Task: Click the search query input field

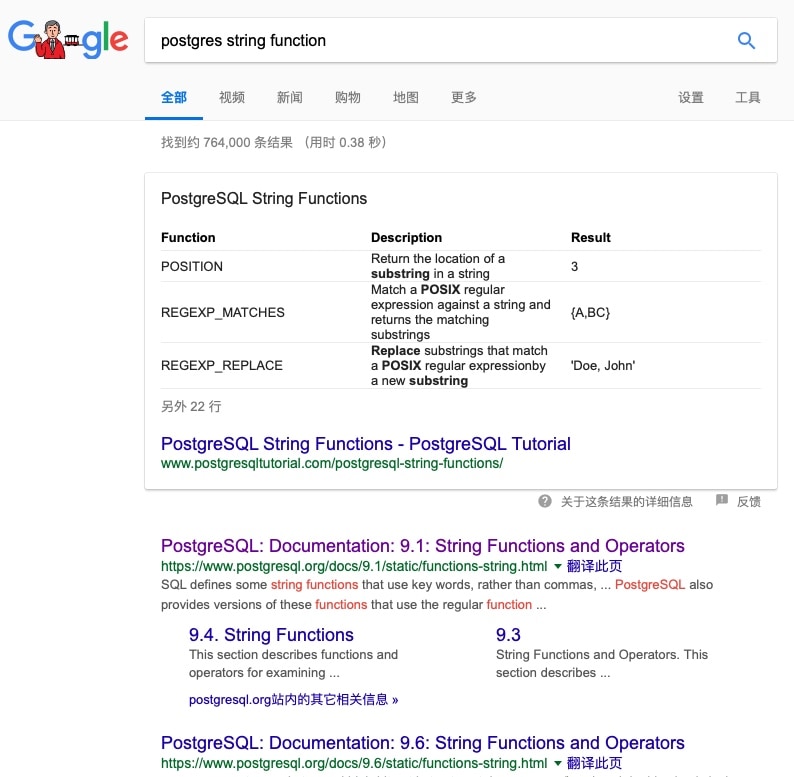Action: [430, 41]
